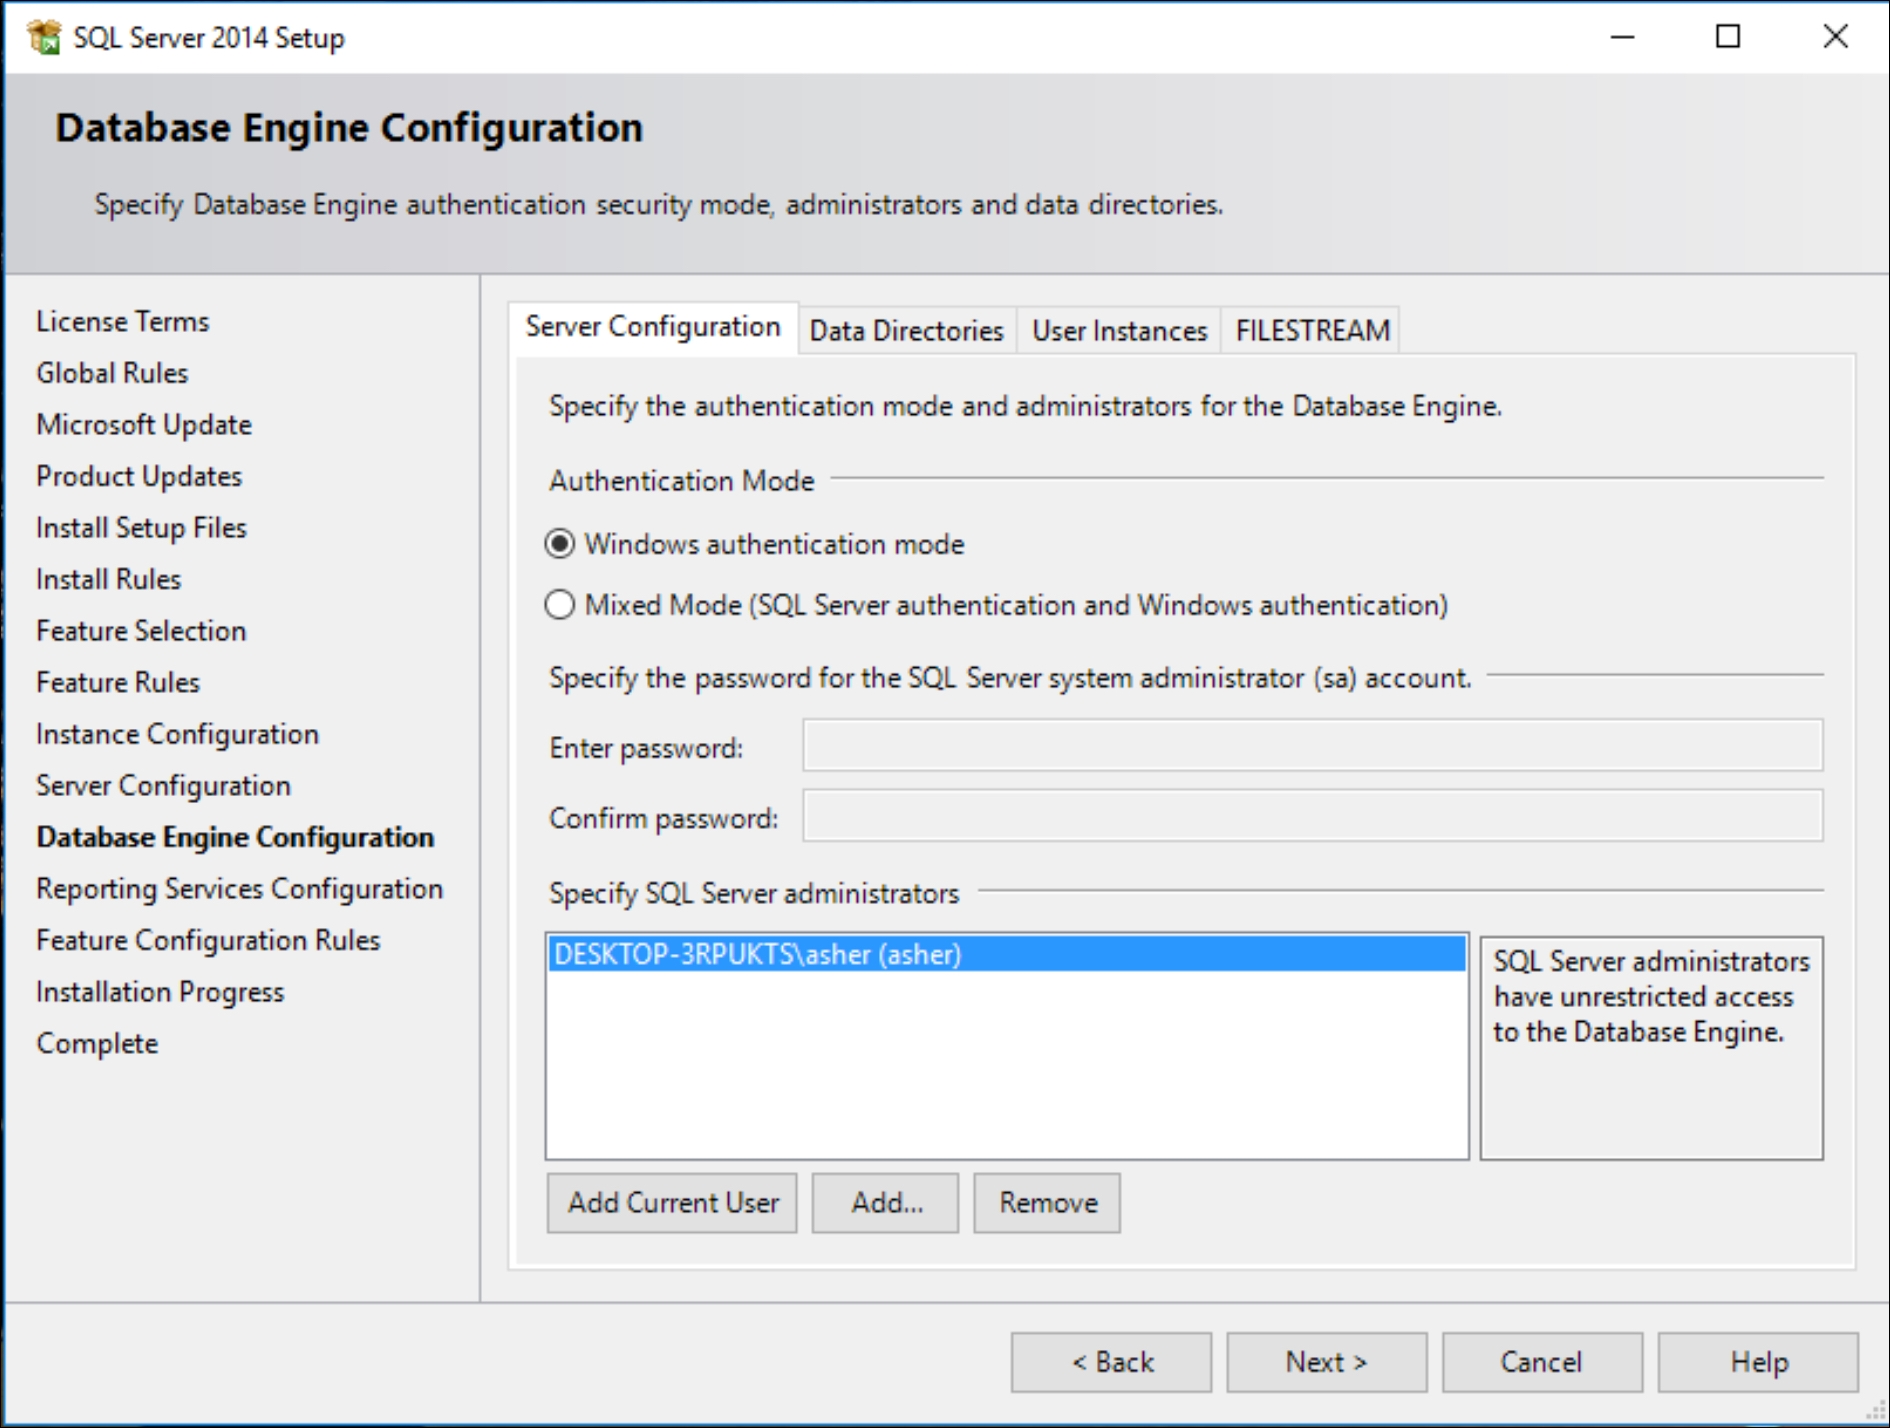This screenshot has width=1890, height=1428.
Task: Click Microsoft Update in the step list
Action: point(144,425)
